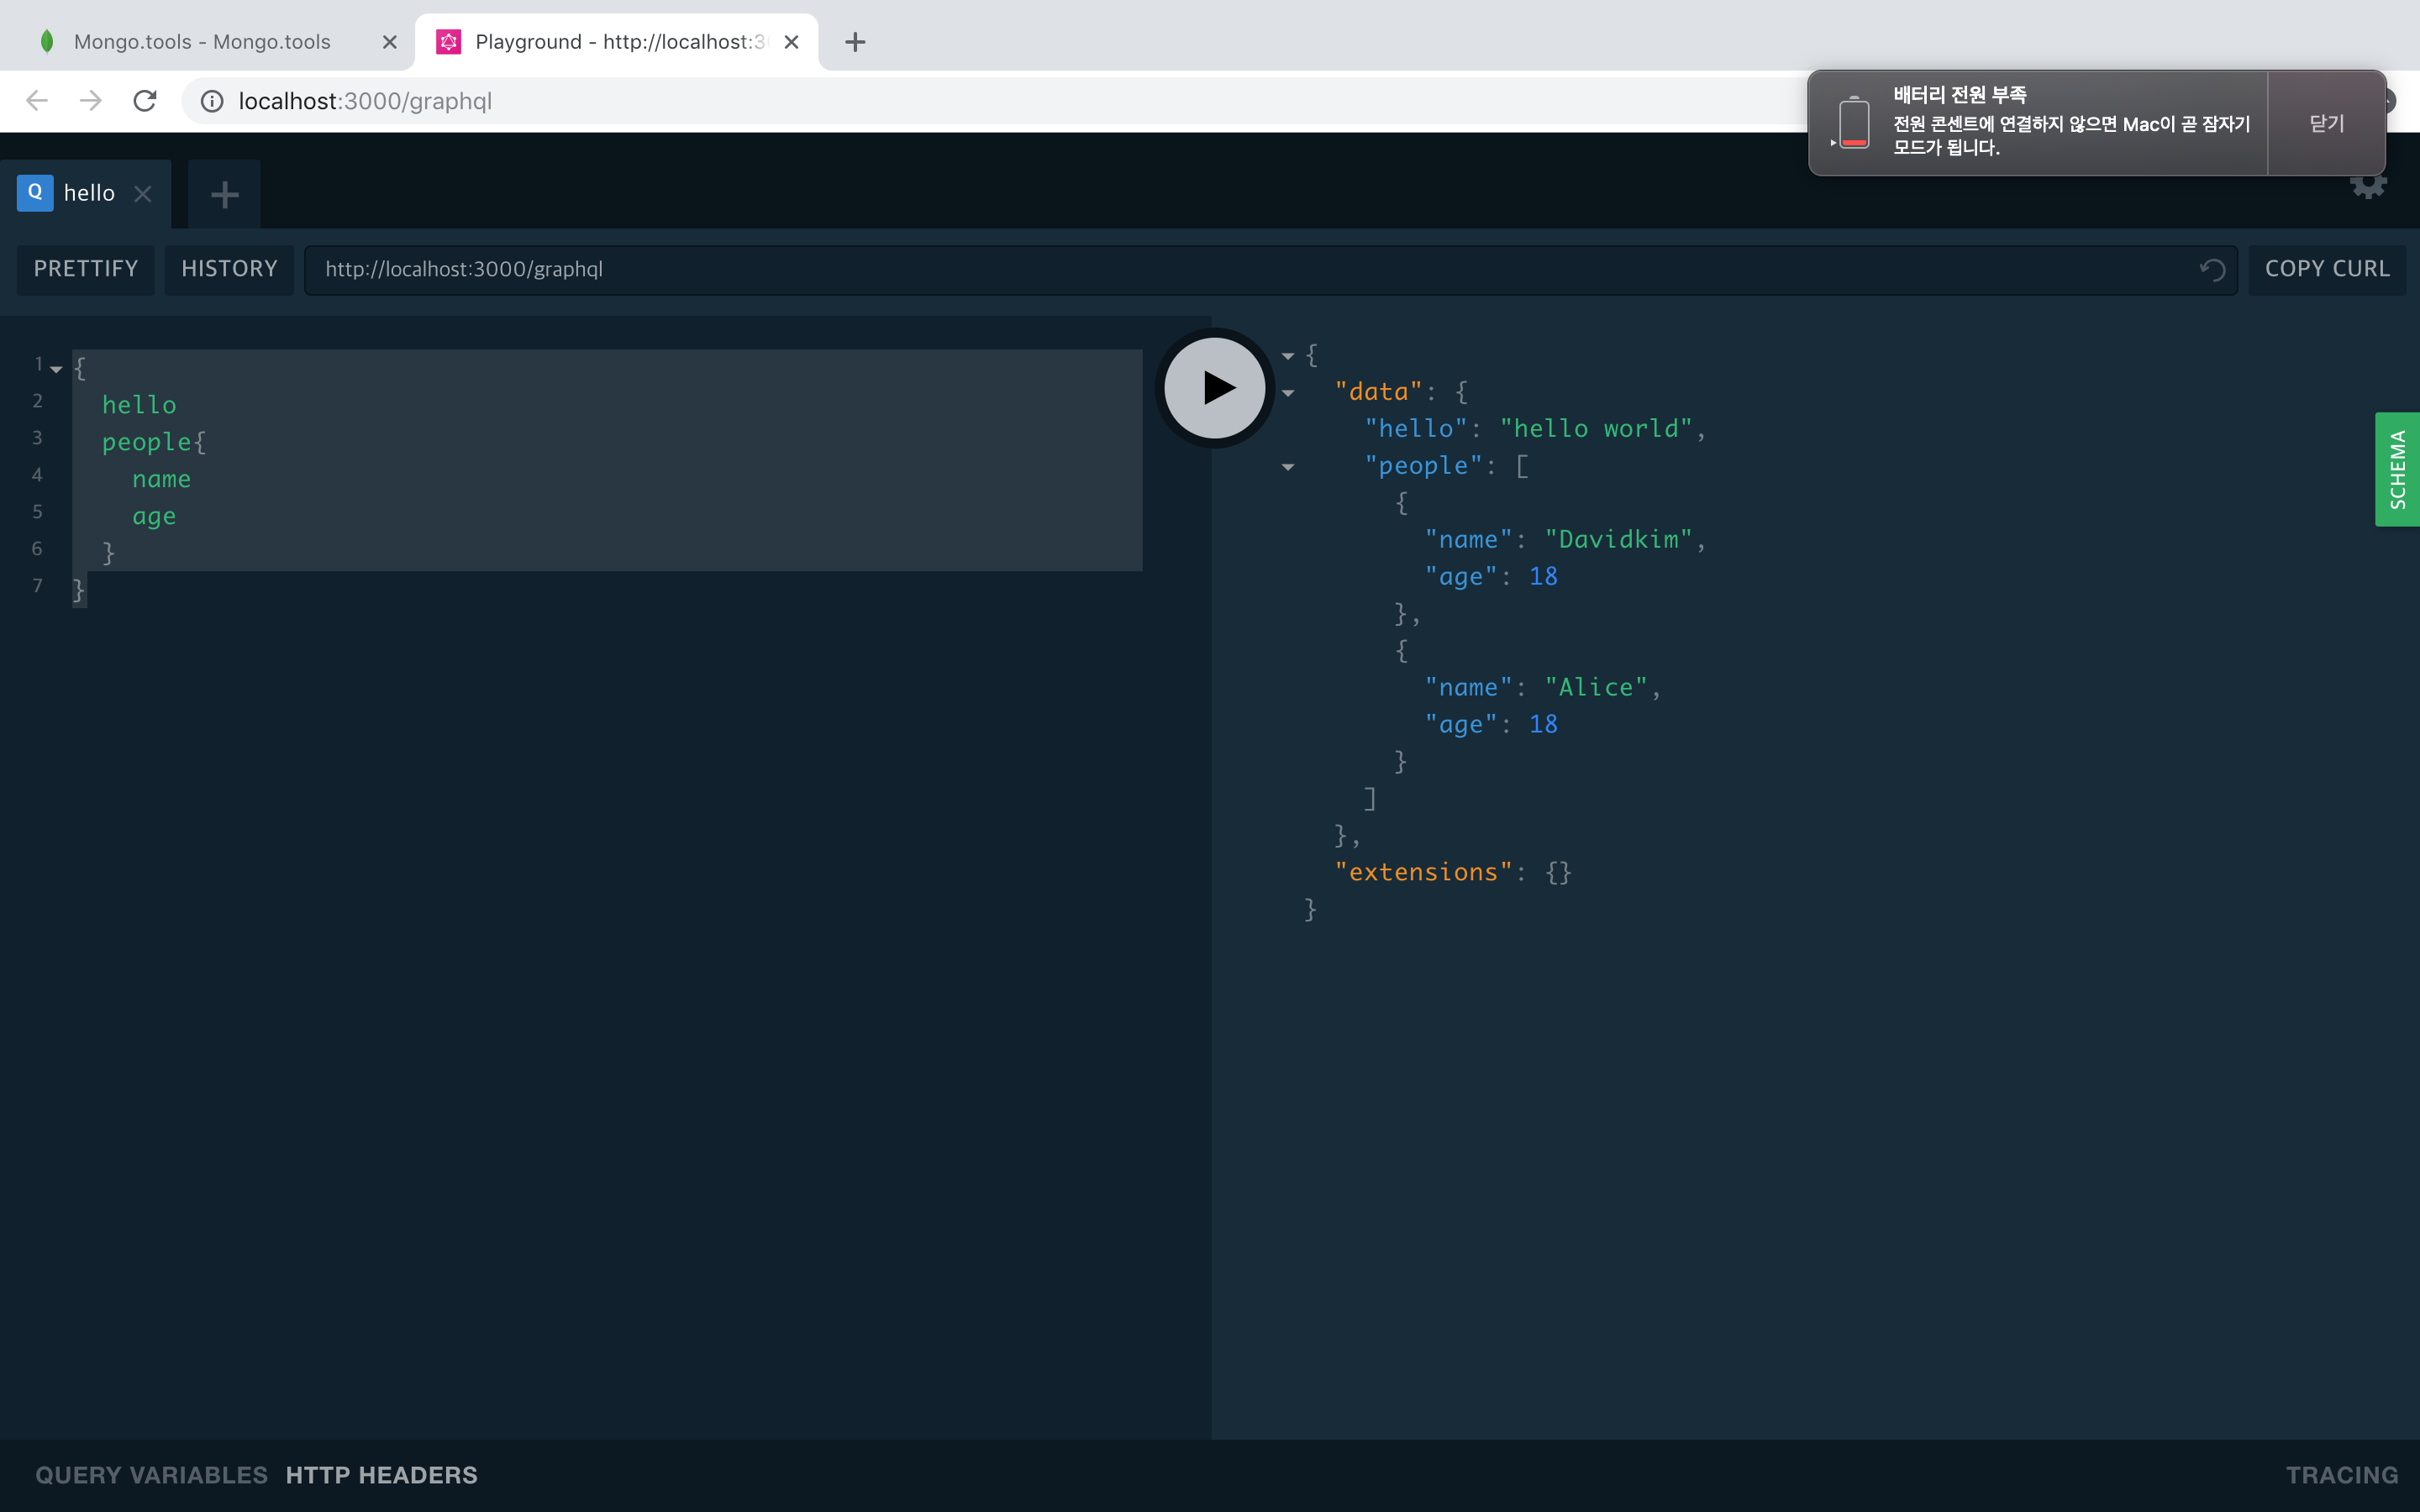
Task: Collapse the "people" array arrow
Action: (x=1288, y=467)
